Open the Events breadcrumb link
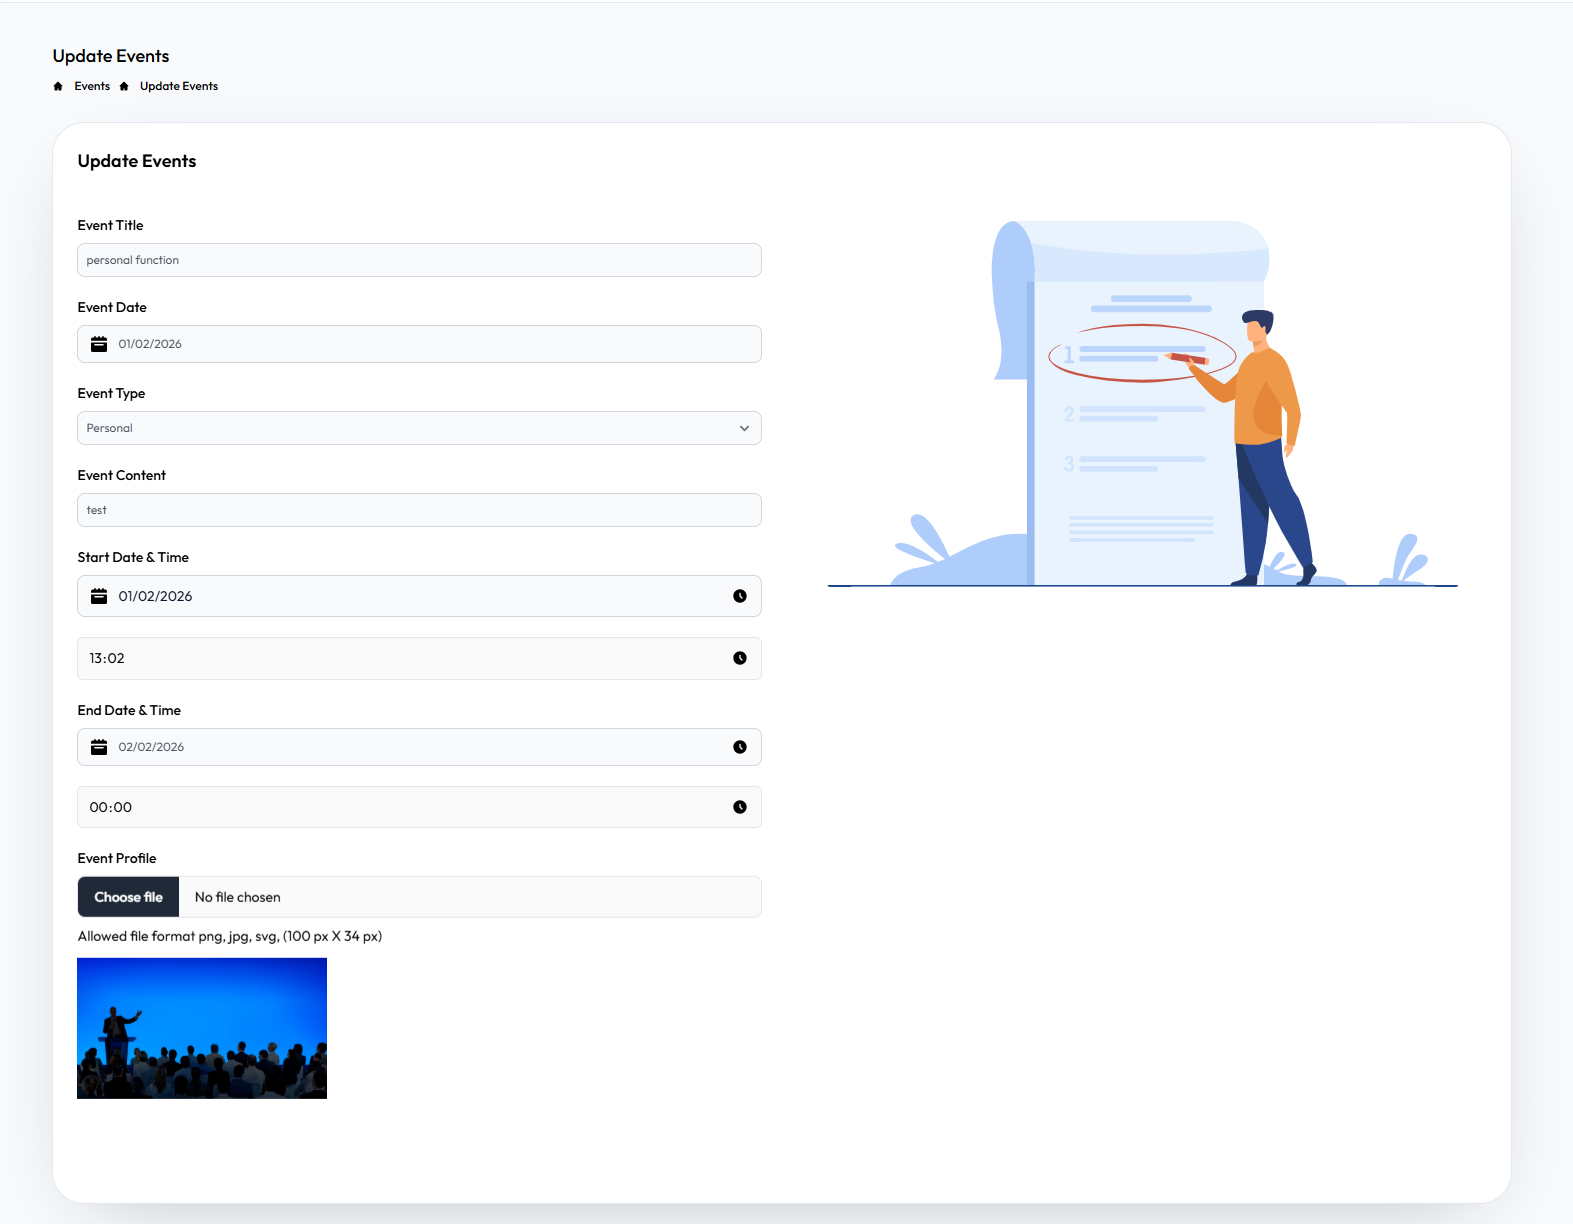Image resolution: width=1573 pixels, height=1224 pixels. coord(92,86)
